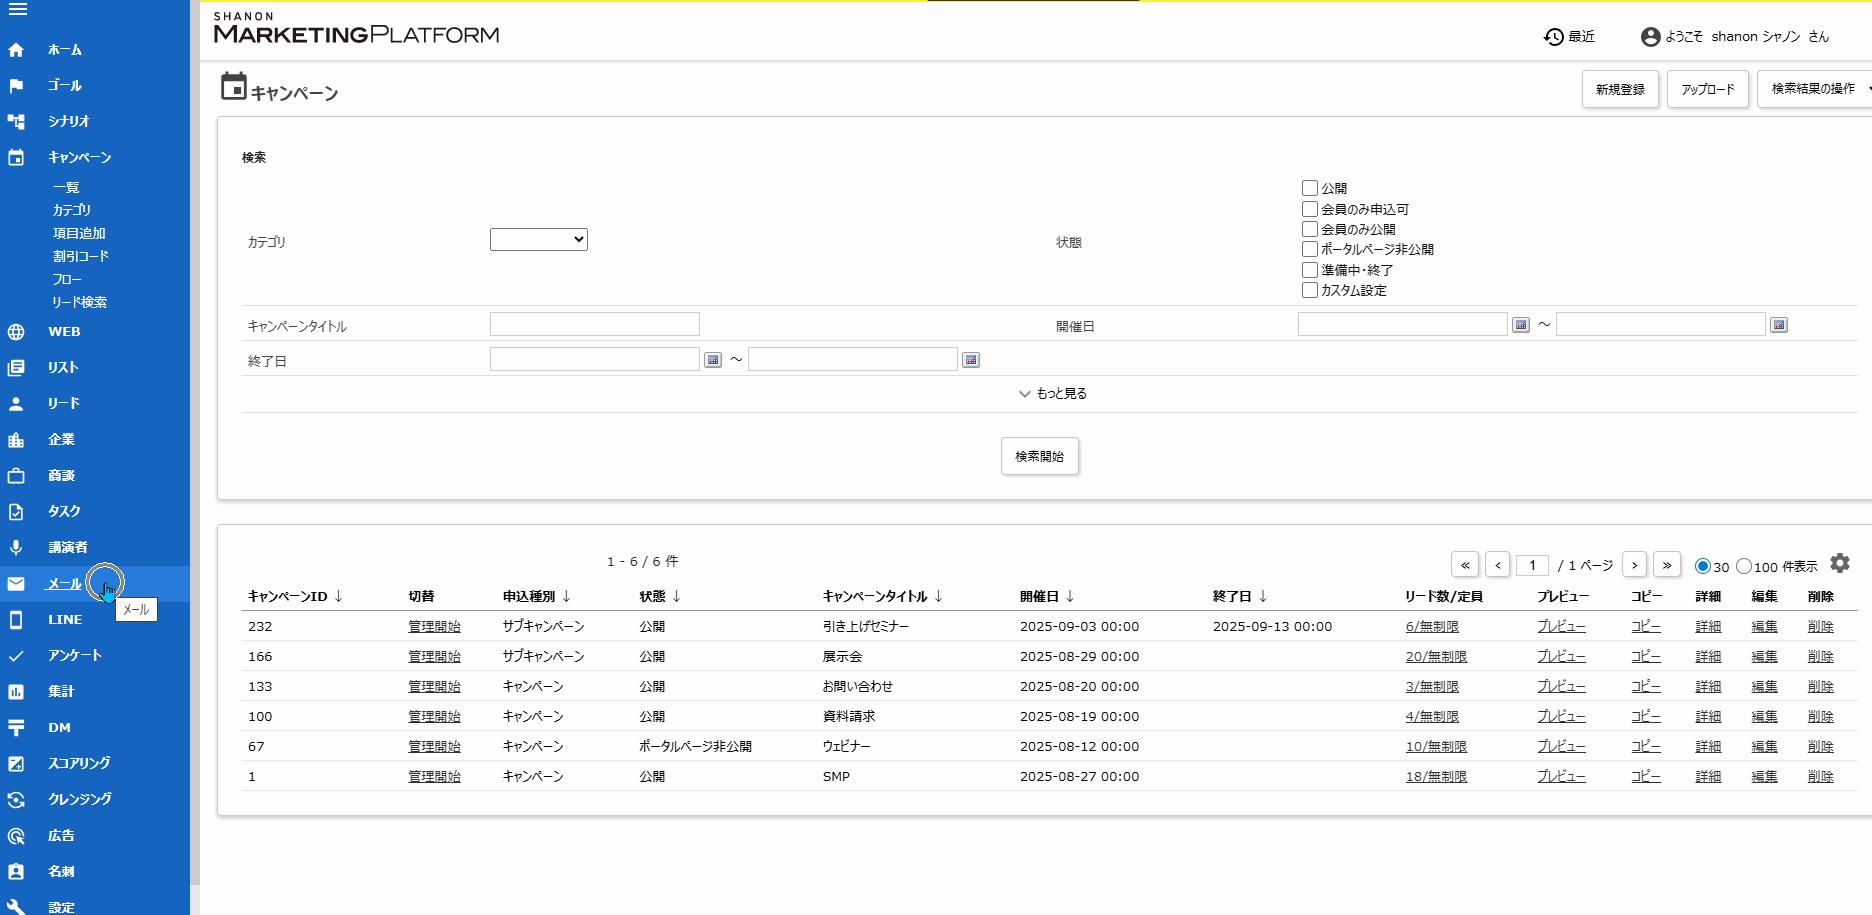1872x915 pixels.
Task: Sort by キャンペーンID column arrow
Action: (339, 596)
